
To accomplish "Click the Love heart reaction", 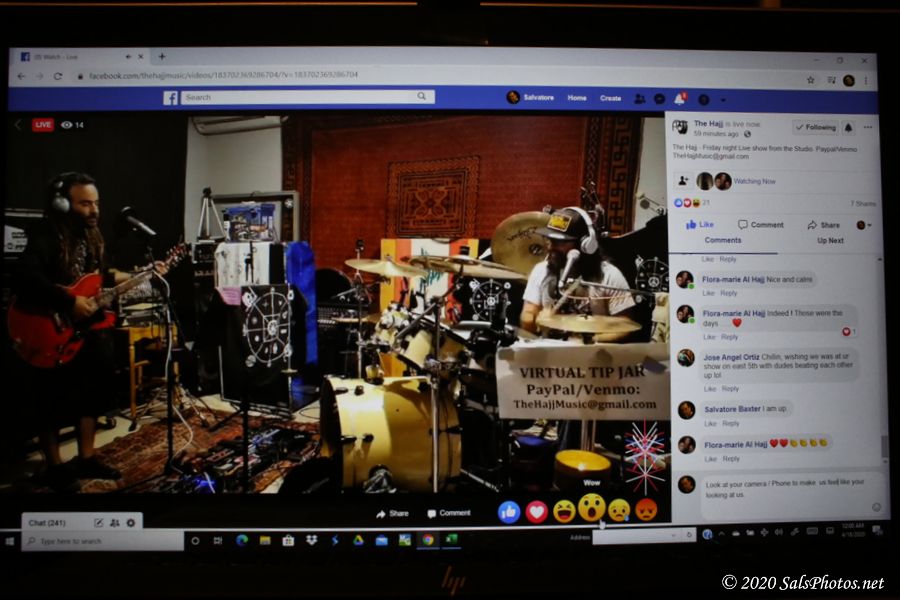I will click(537, 512).
